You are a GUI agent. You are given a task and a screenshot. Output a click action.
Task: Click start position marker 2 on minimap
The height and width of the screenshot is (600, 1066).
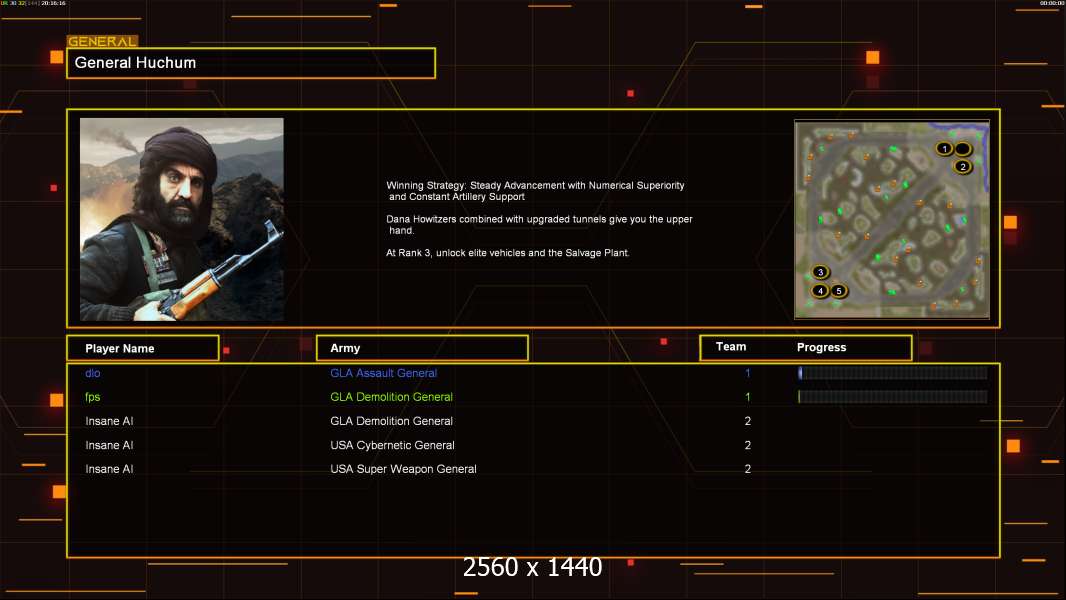[x=963, y=166]
